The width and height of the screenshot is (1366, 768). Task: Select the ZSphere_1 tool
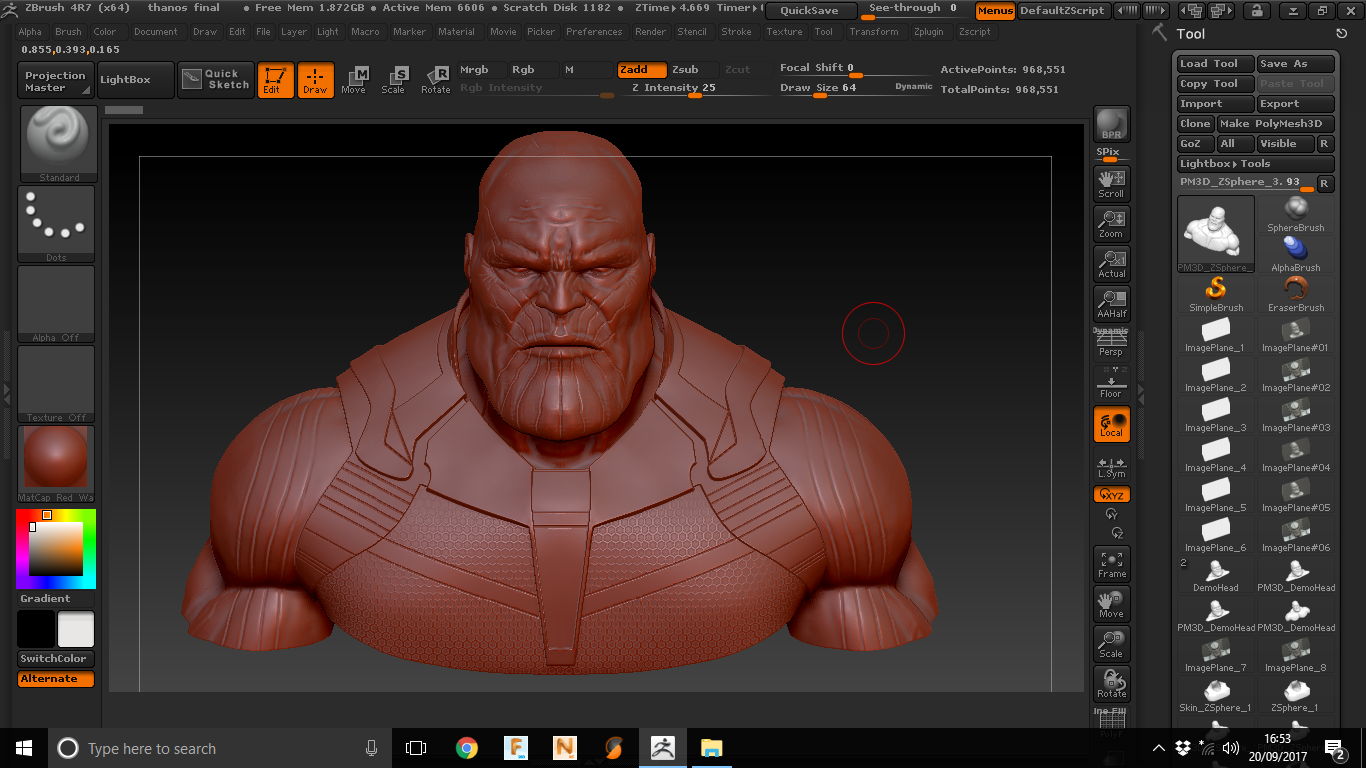tap(1296, 694)
